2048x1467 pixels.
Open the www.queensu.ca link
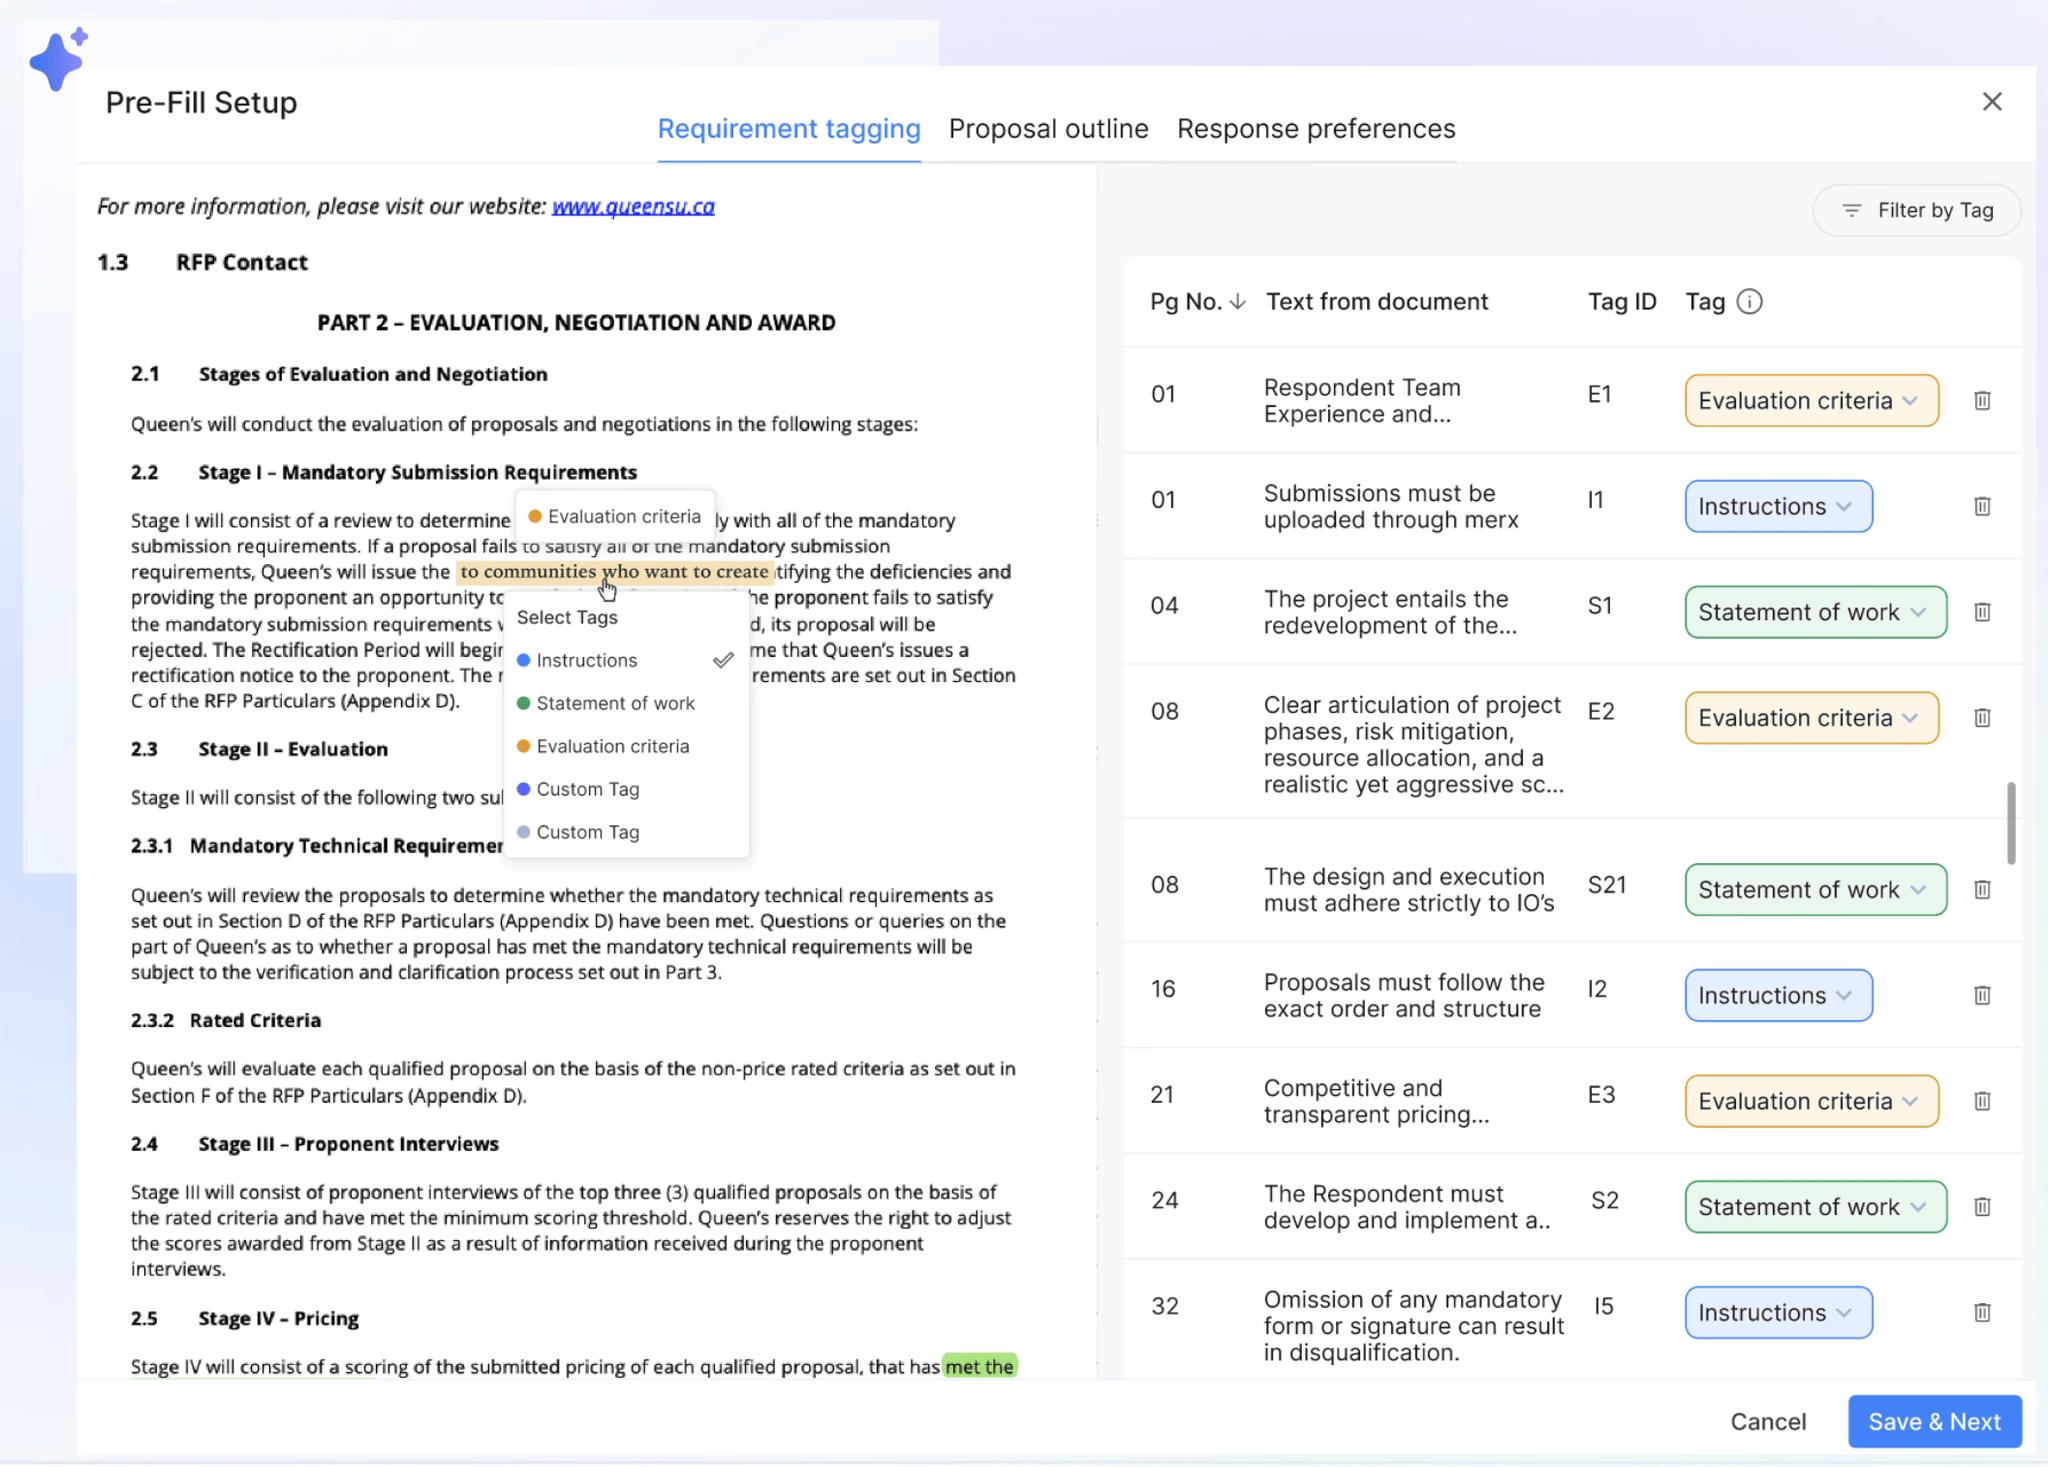632,206
